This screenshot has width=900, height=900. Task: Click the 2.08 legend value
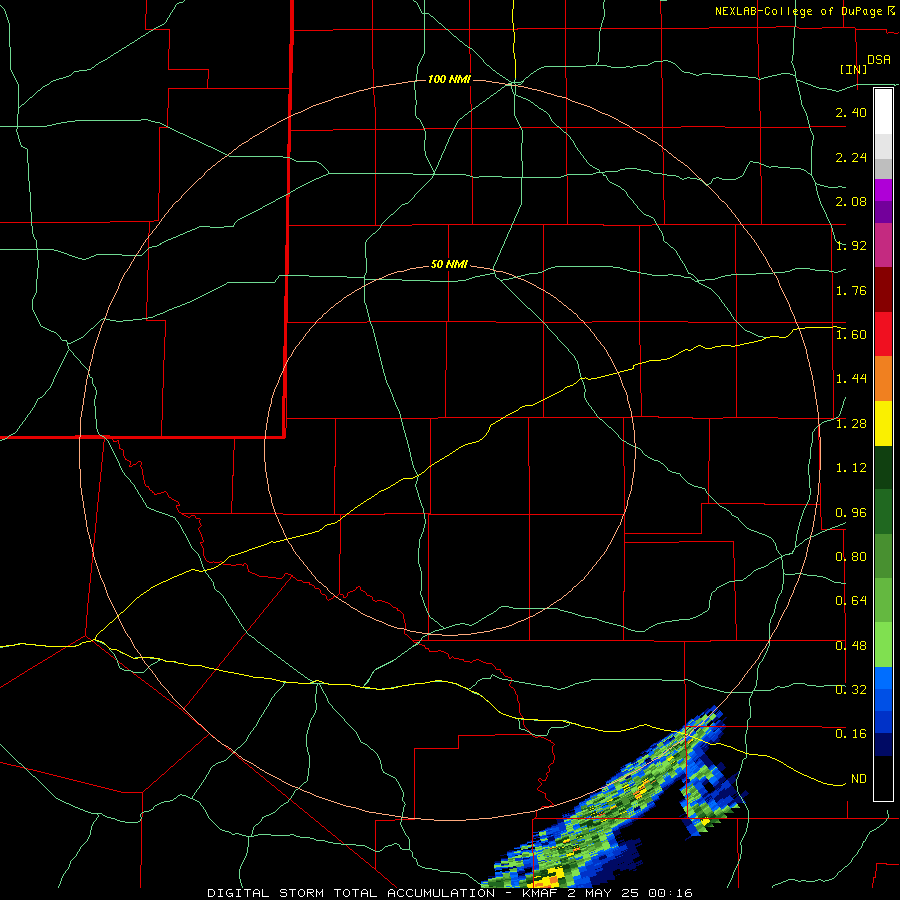[851, 201]
